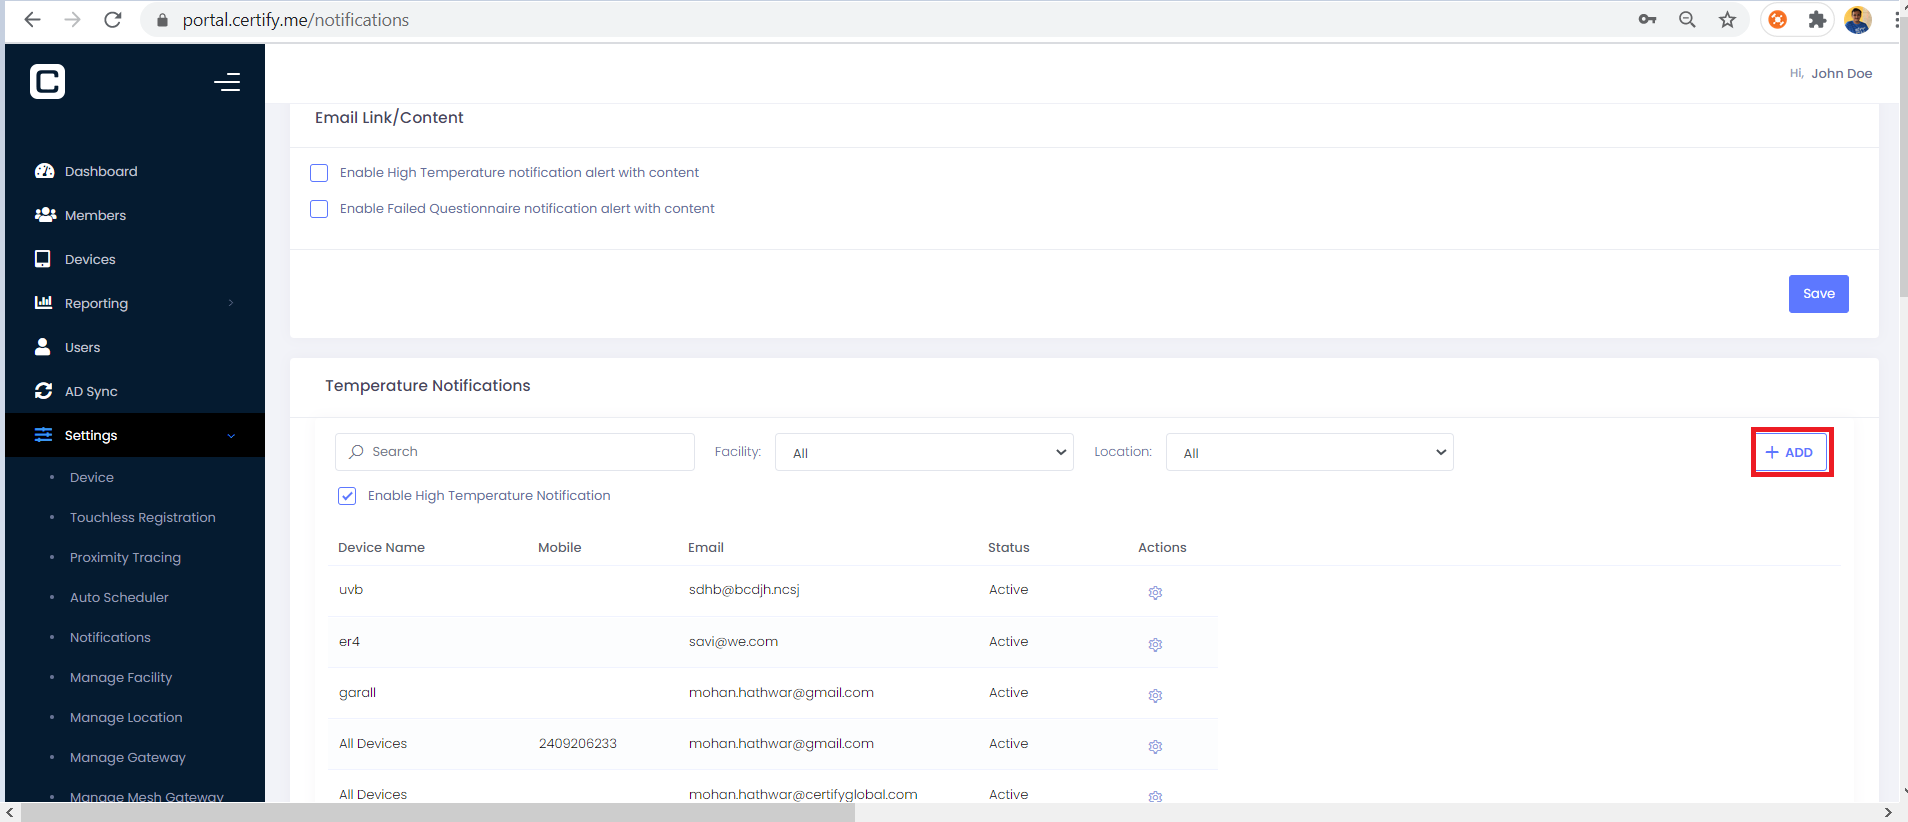The height and width of the screenshot is (822, 1908).
Task: Open Auto Scheduler settings
Action: coord(119,597)
